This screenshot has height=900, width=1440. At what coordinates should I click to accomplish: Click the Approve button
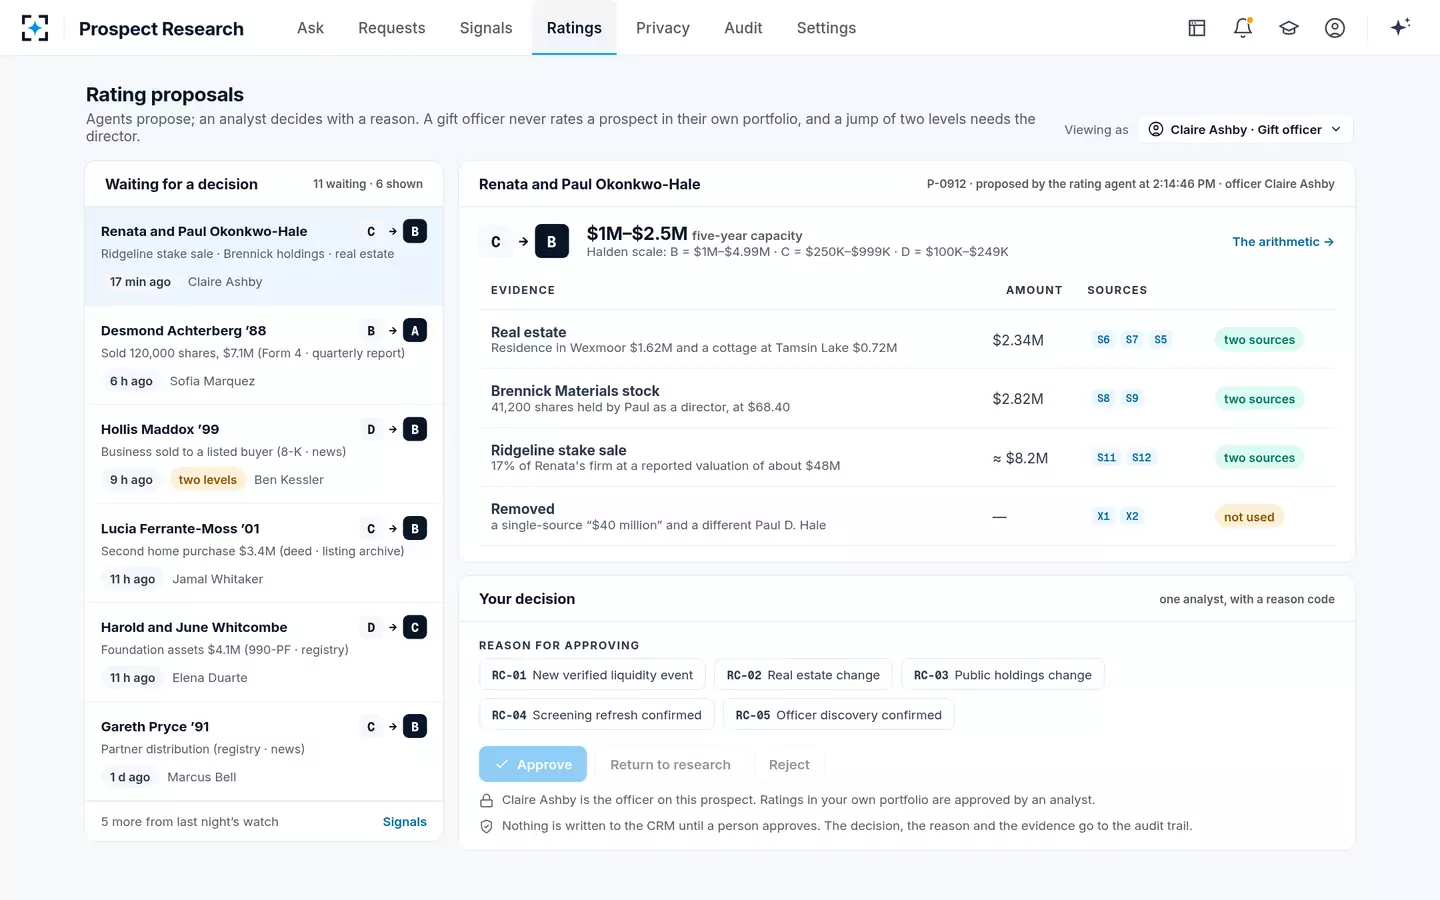(x=533, y=765)
